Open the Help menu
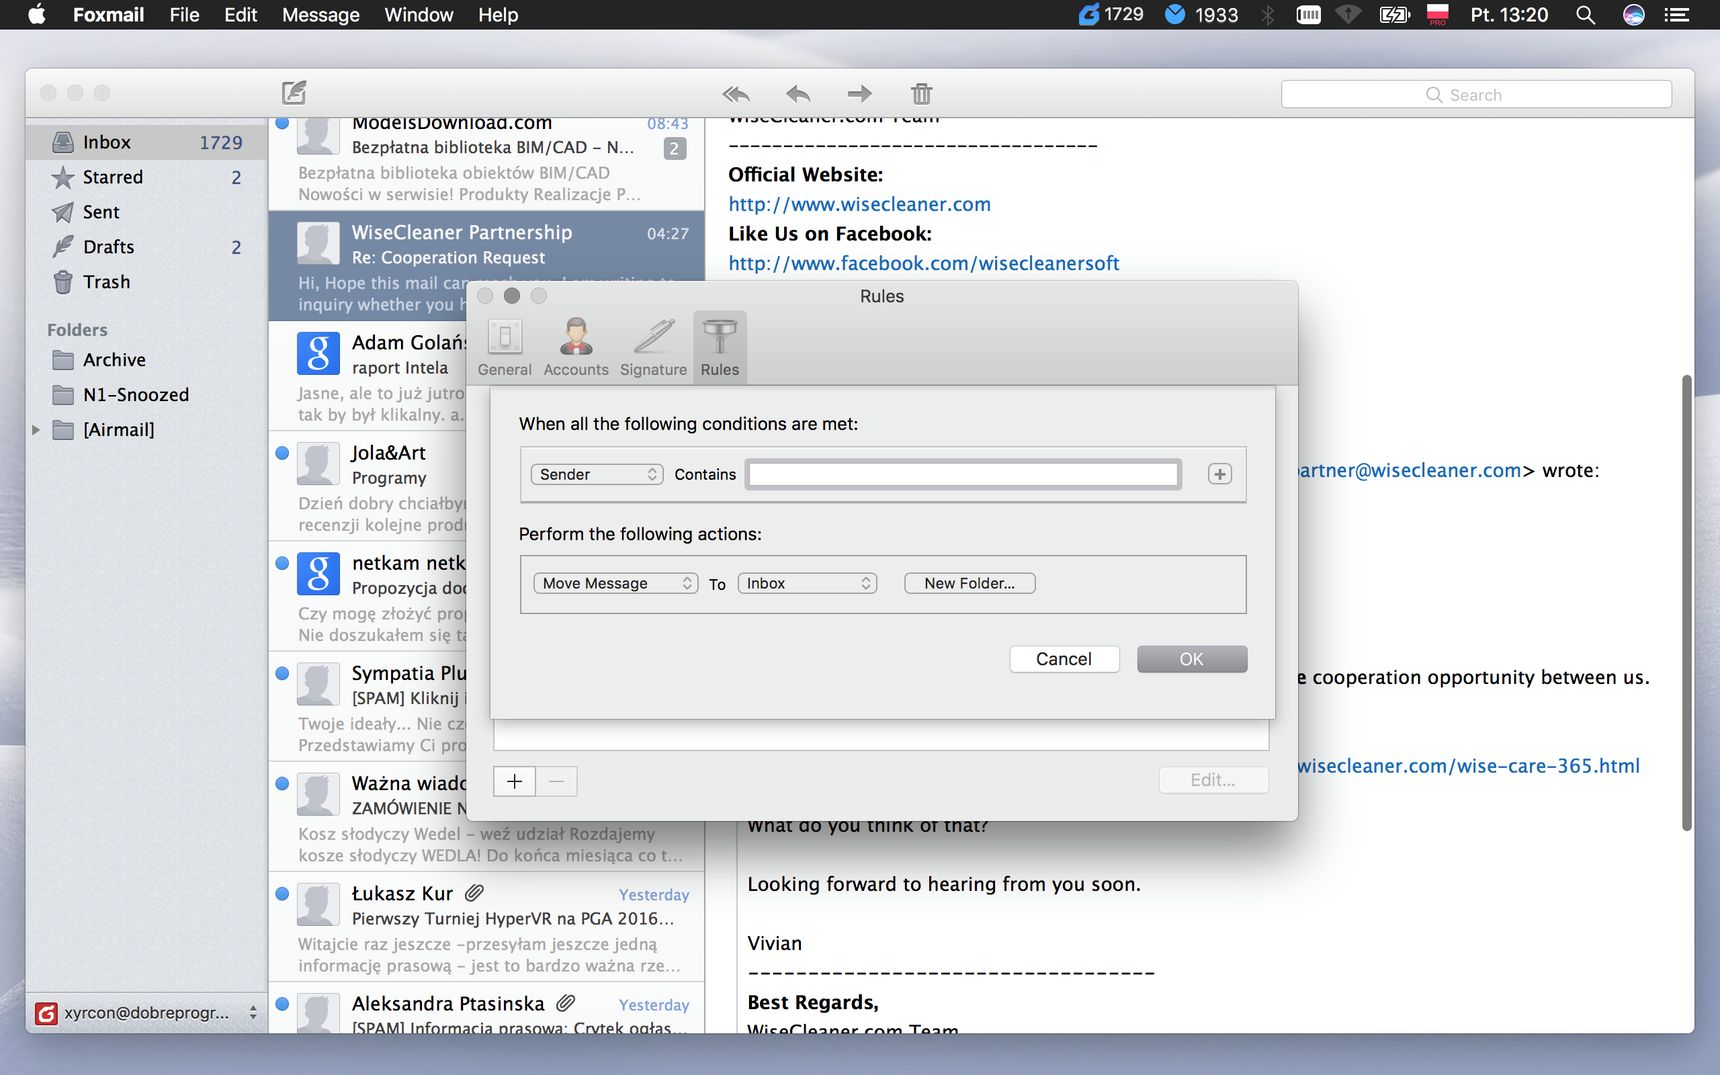Screen dimensions: 1720x1075 tap(498, 15)
